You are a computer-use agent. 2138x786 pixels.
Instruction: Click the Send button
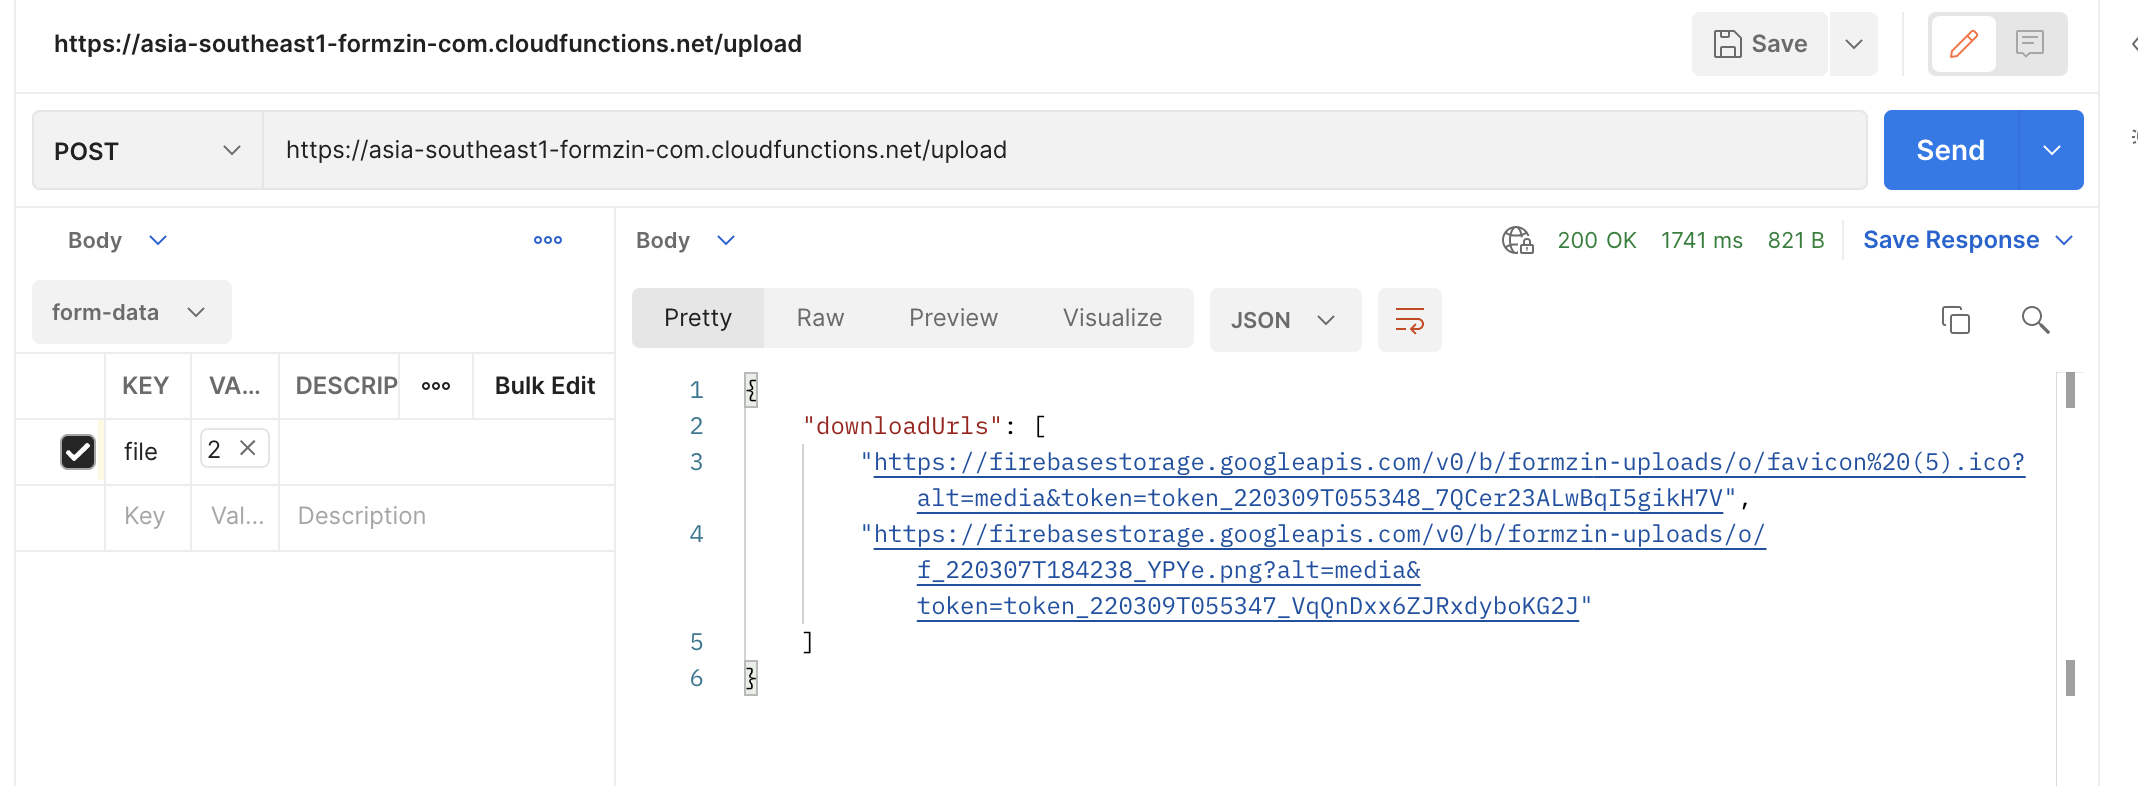tap(1949, 151)
